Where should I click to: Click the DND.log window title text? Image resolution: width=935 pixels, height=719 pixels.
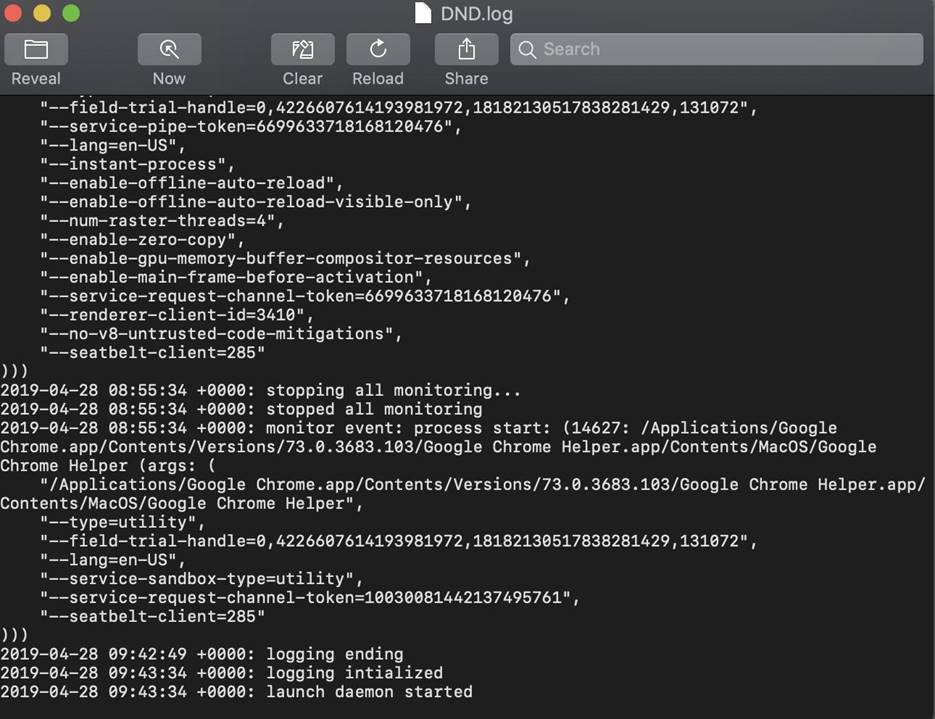pyautogui.click(x=476, y=14)
